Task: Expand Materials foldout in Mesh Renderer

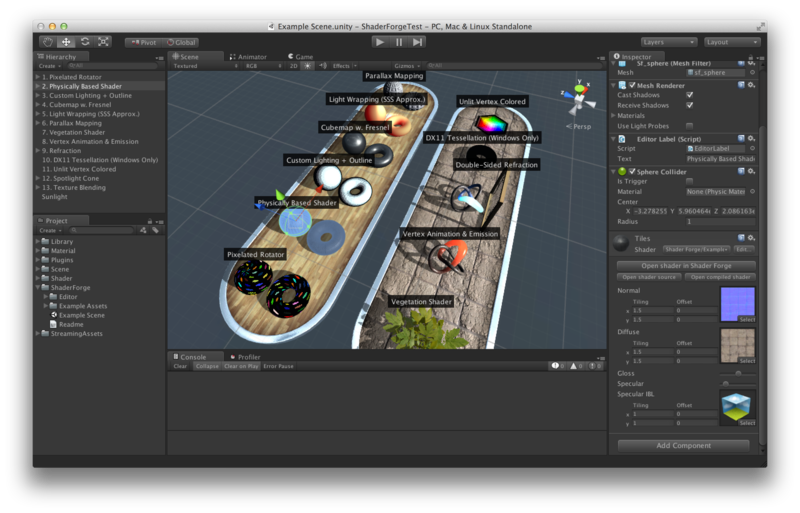Action: [x=614, y=116]
